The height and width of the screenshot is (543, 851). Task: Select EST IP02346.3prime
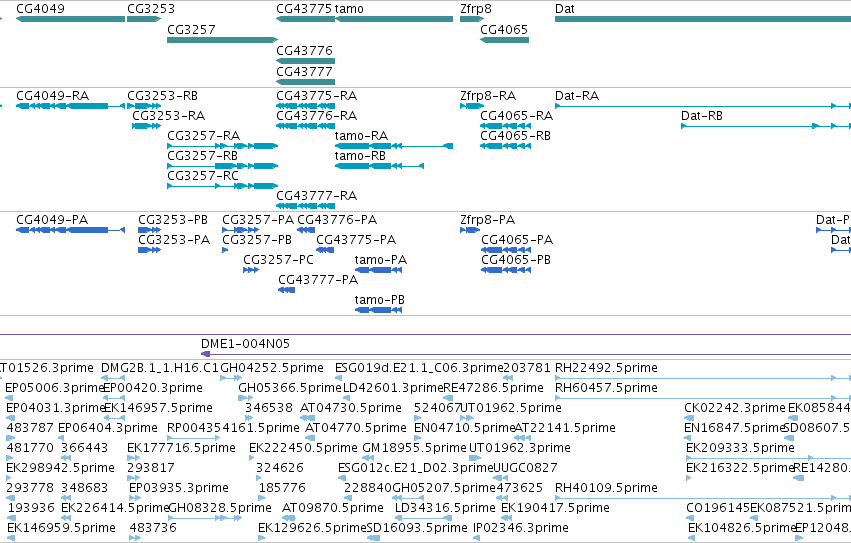521,529
